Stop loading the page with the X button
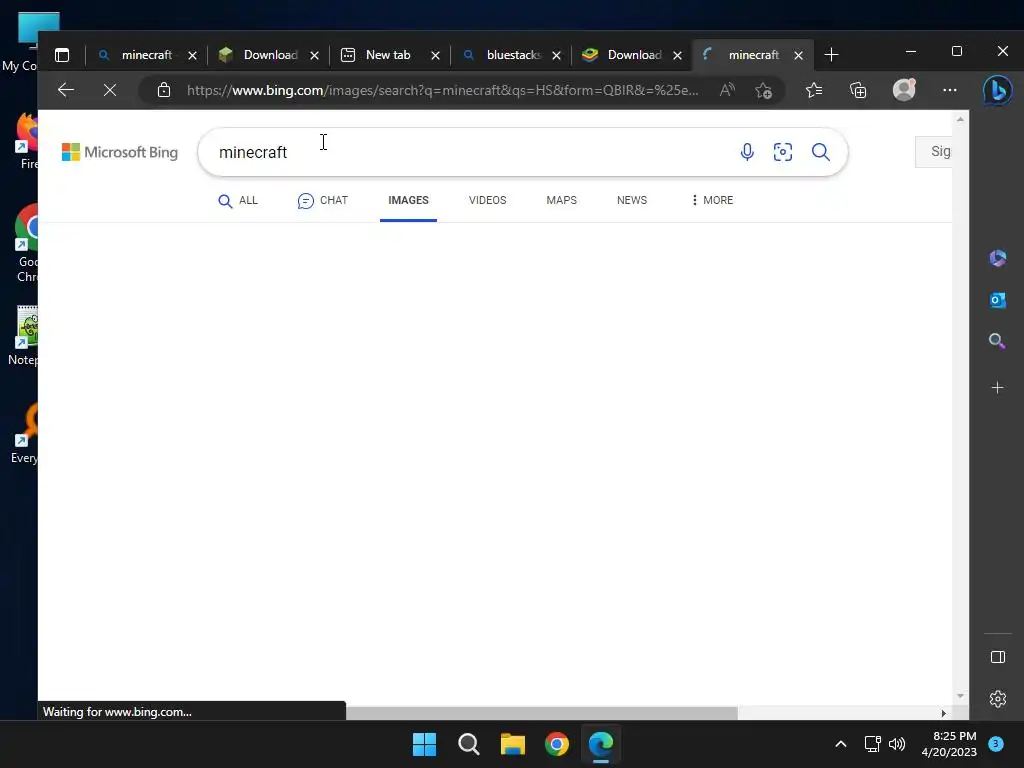Image resolution: width=1024 pixels, height=768 pixels. 110,90
